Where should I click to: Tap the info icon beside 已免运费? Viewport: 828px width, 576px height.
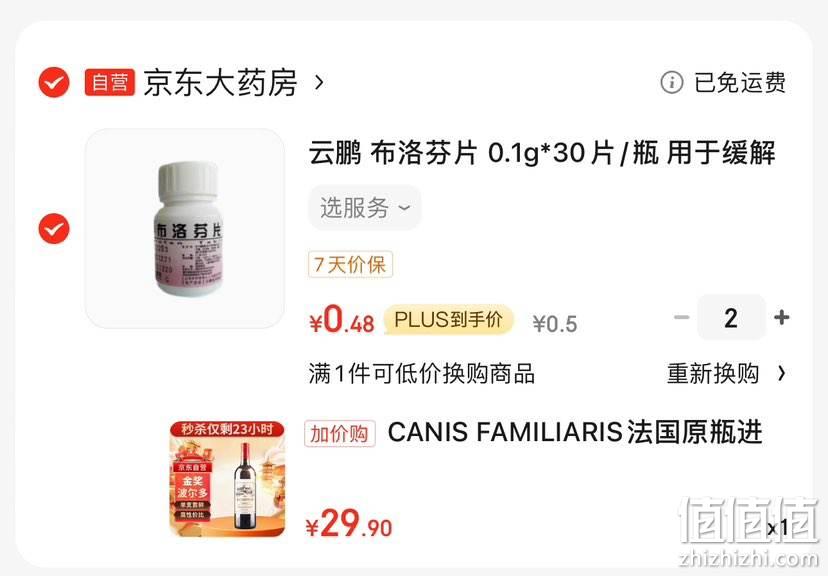pyautogui.click(x=672, y=82)
